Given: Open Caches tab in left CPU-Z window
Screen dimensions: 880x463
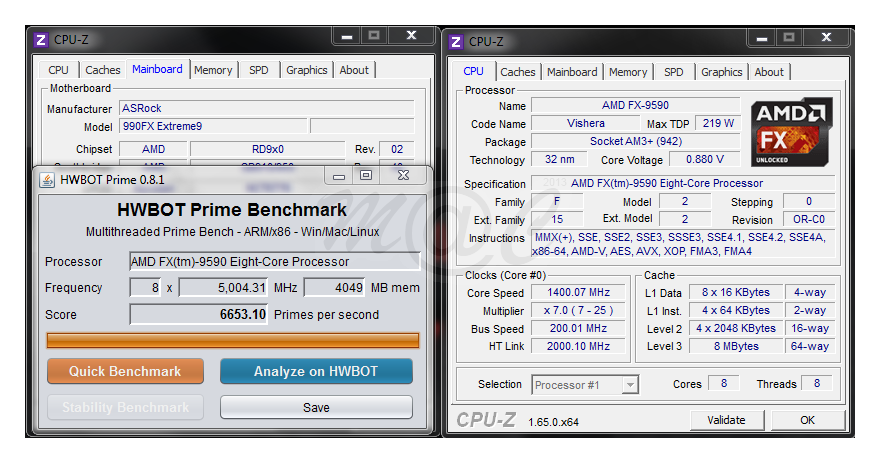Looking at the screenshot, I should click(103, 70).
